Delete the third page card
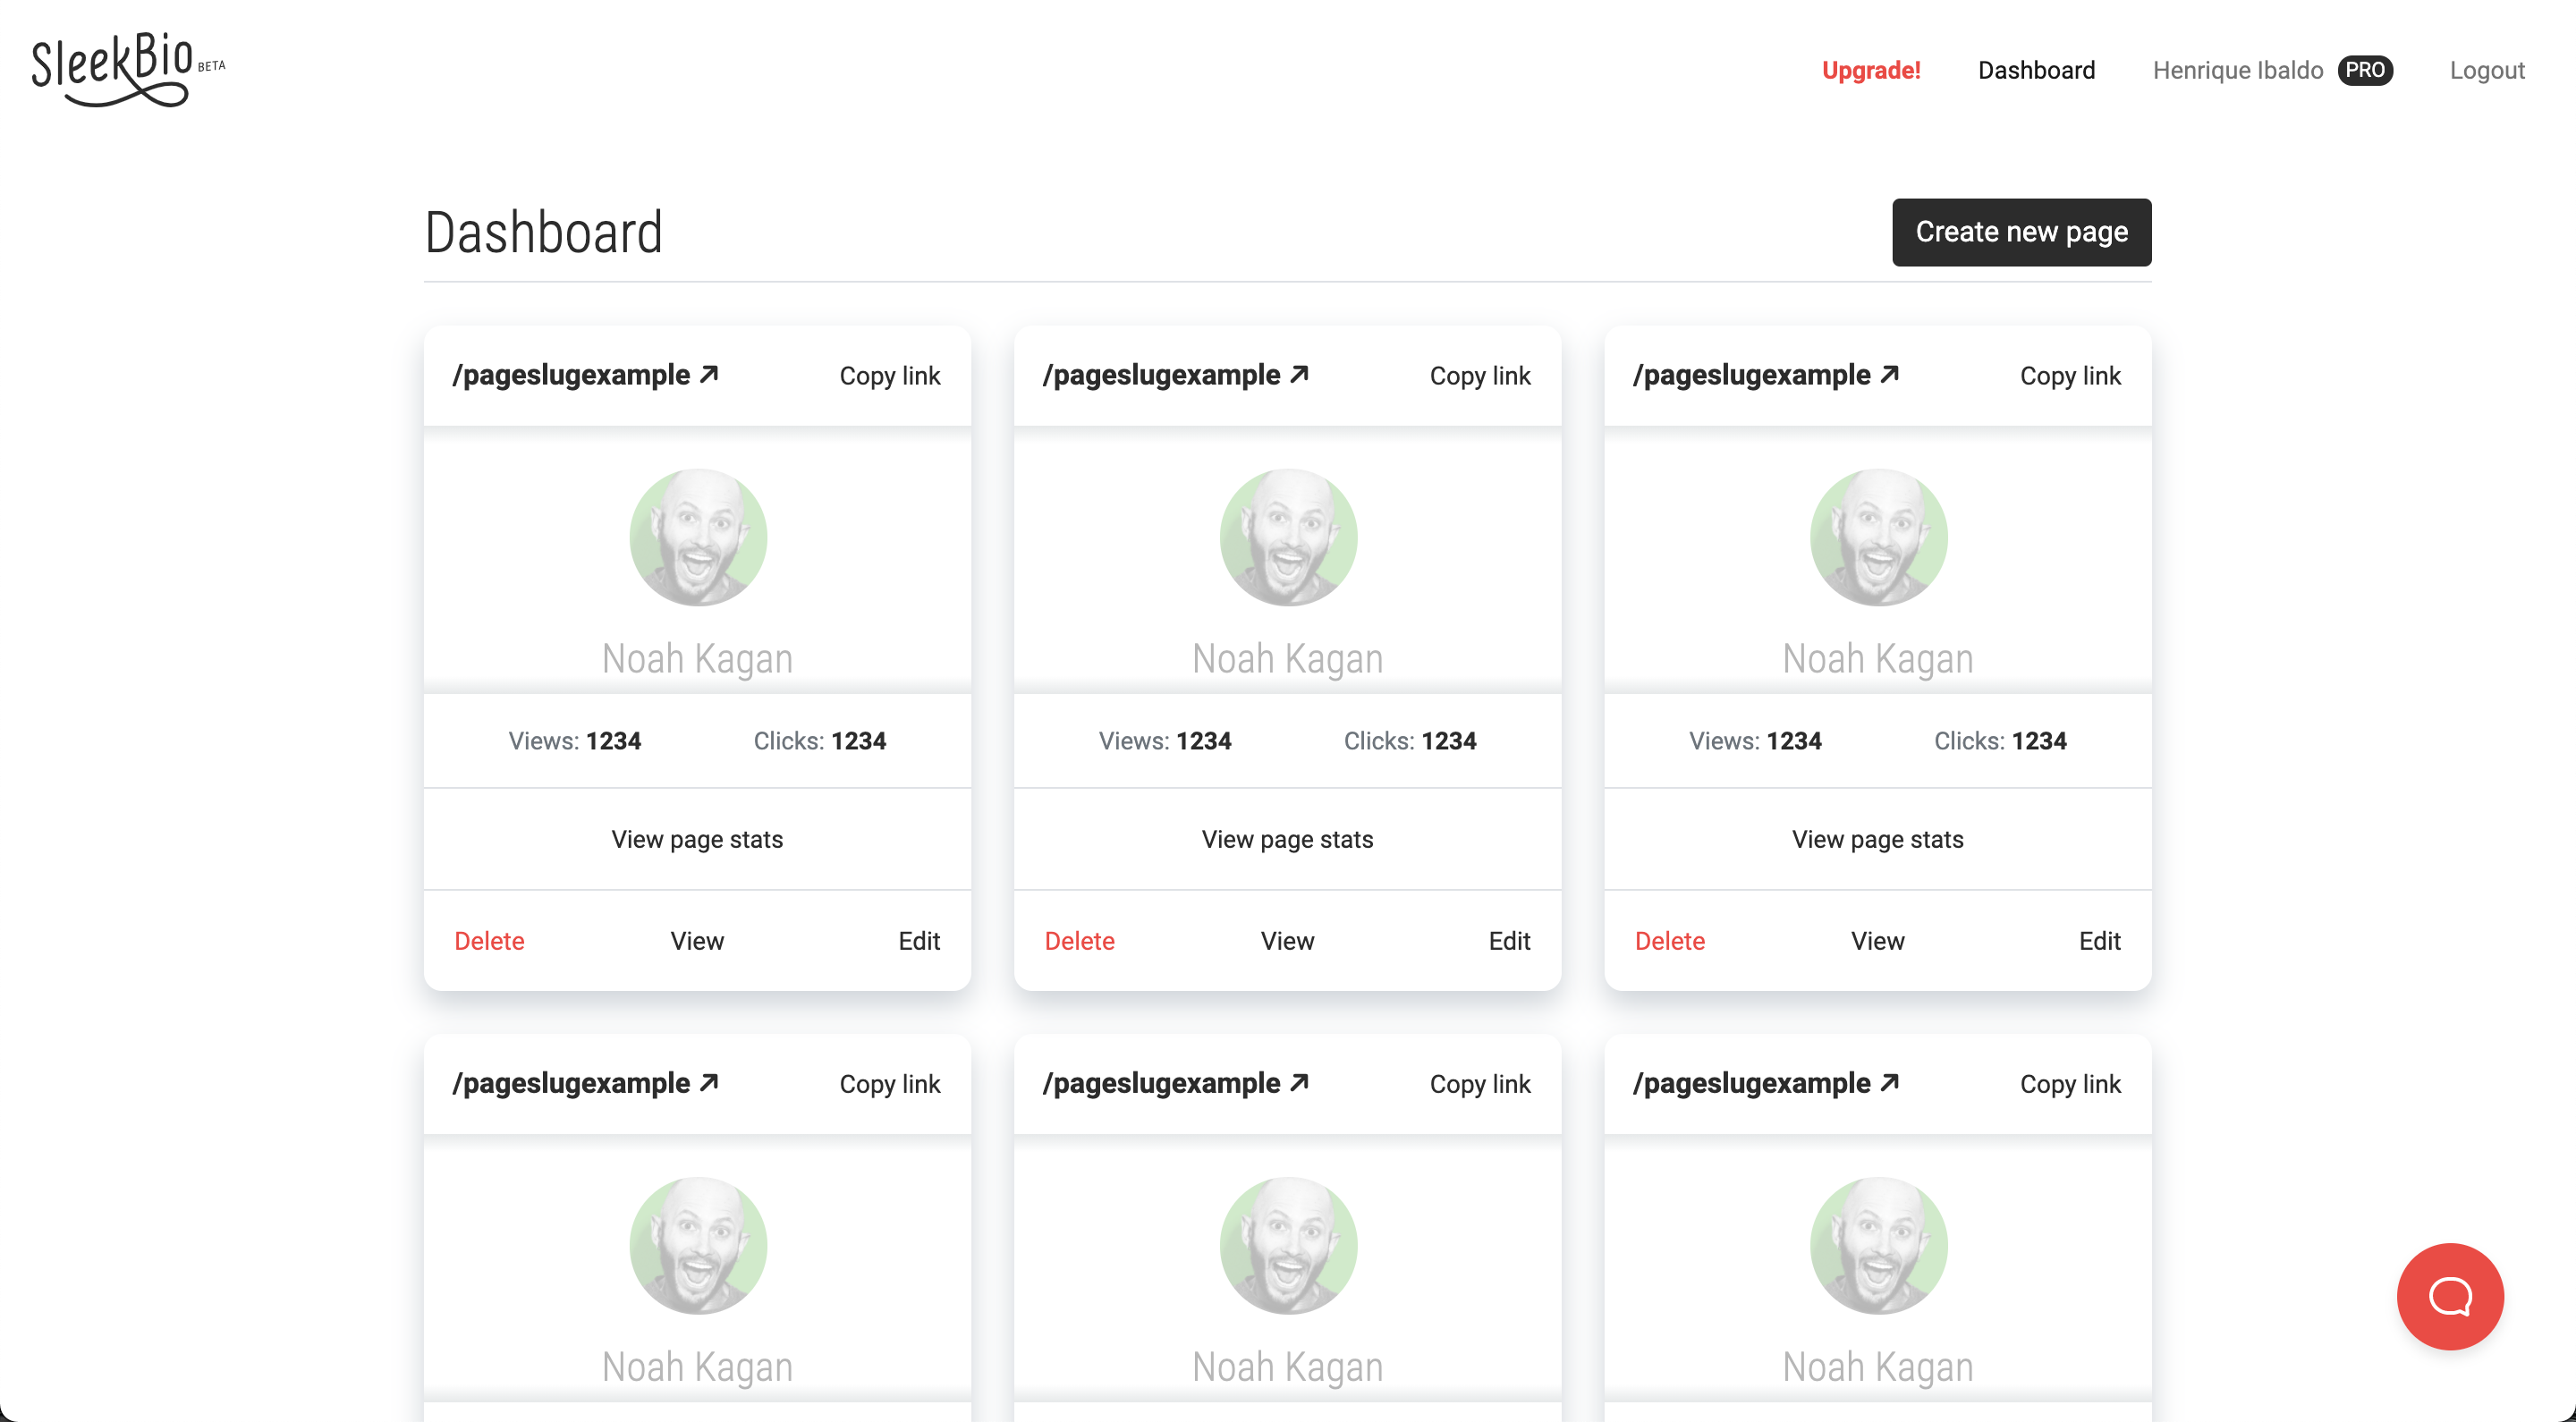The width and height of the screenshot is (2576, 1422). [x=1669, y=941]
